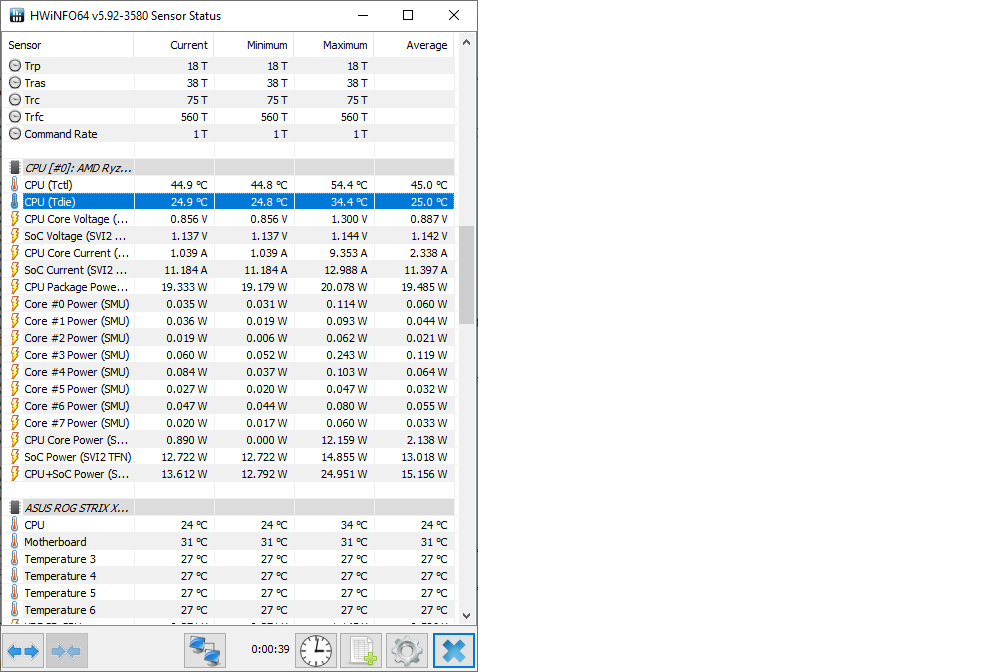Screen dimensions: 1008x672
Task: Click the lightning icon beside Core #0 Power
Action: pyautogui.click(x=15, y=304)
